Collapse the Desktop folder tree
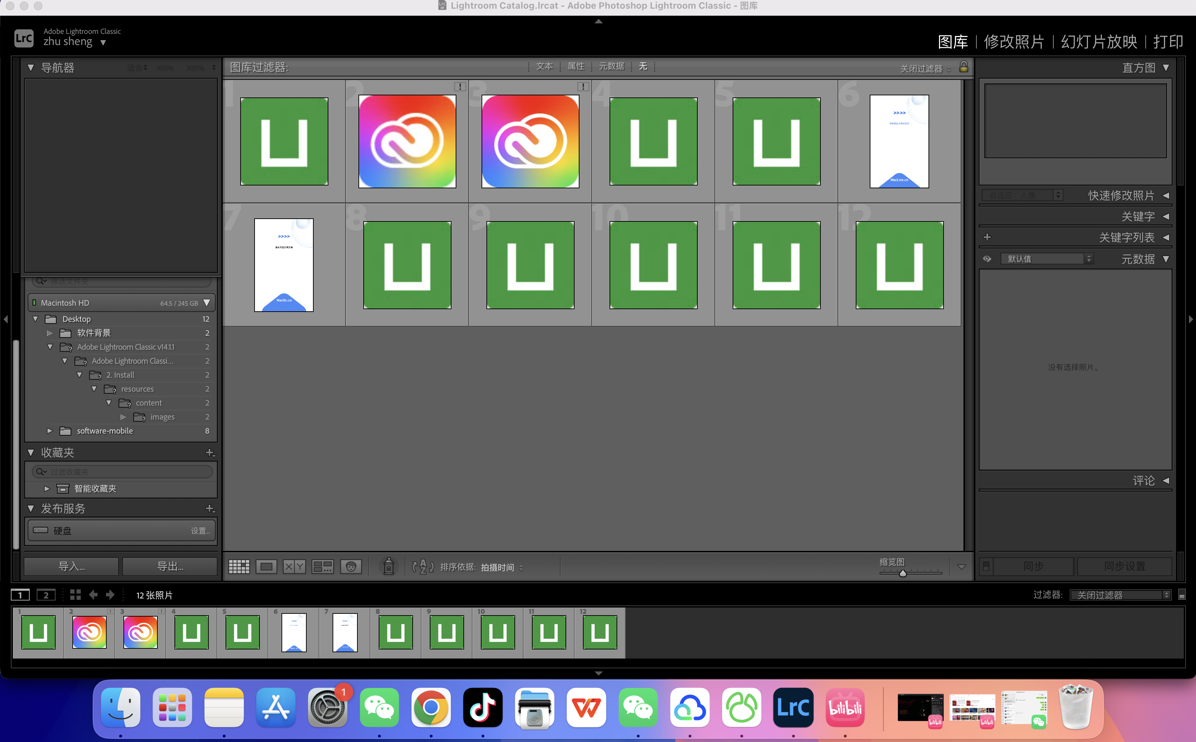Screen dimensions: 1196x742 [35, 318]
